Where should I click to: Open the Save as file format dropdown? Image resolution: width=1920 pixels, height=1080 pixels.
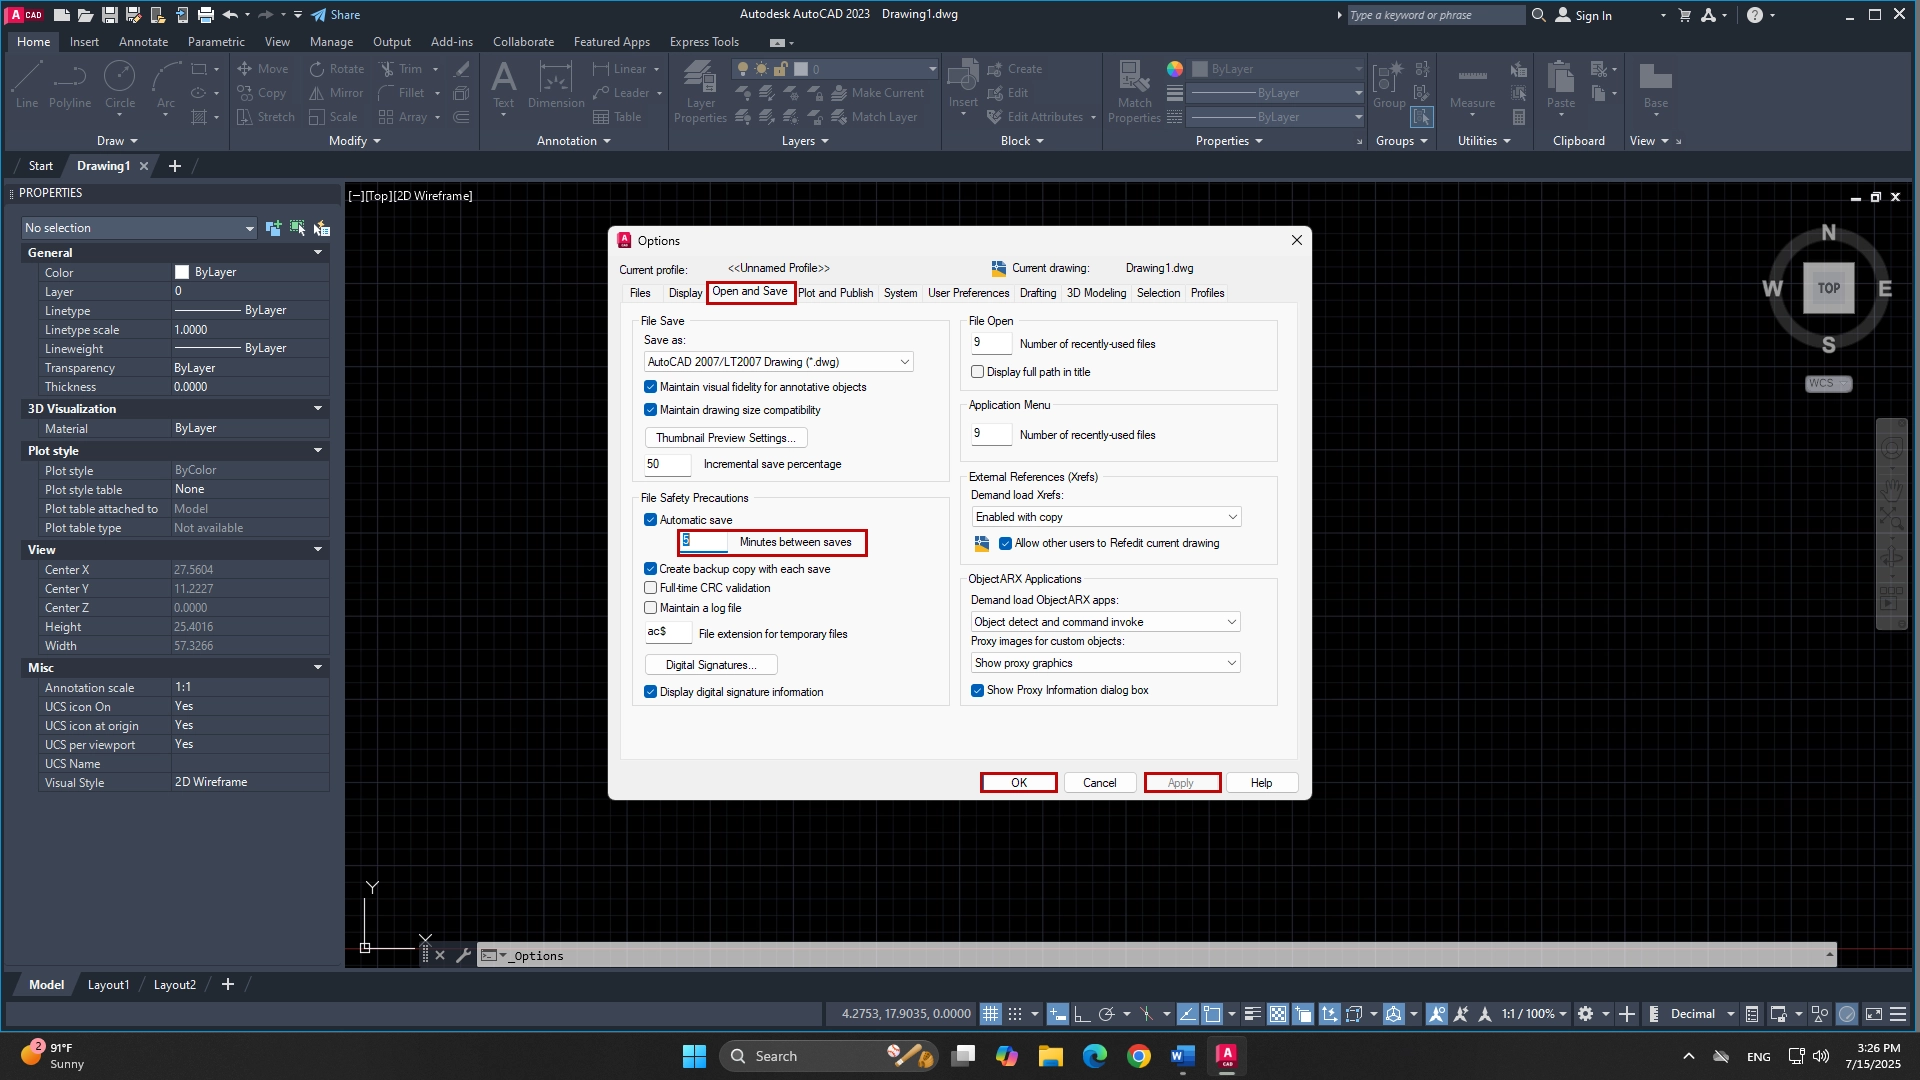779,362
